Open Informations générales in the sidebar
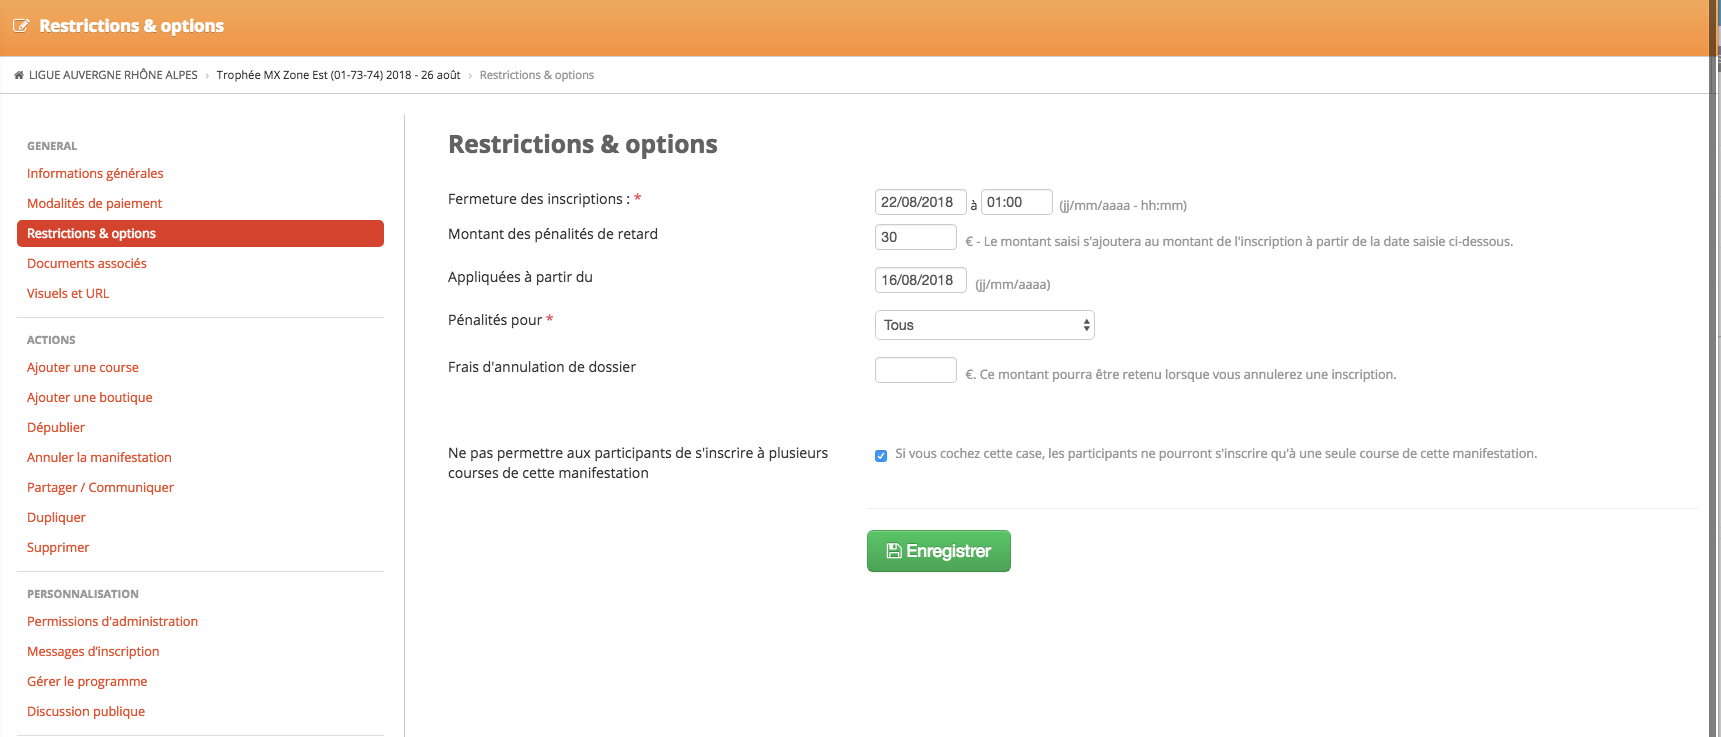 coord(95,173)
